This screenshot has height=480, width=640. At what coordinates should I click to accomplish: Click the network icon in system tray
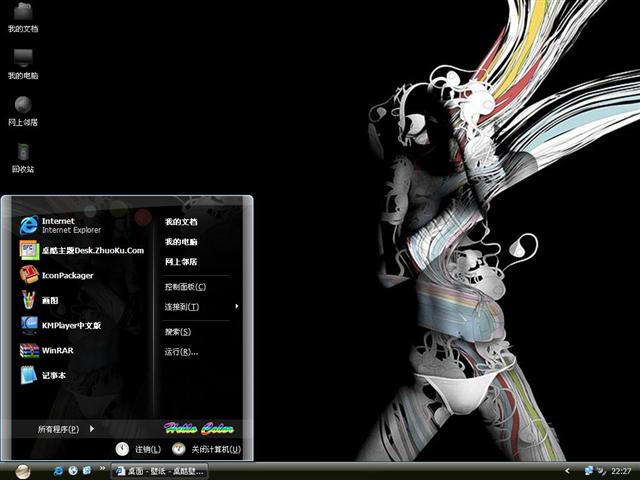click(588, 471)
